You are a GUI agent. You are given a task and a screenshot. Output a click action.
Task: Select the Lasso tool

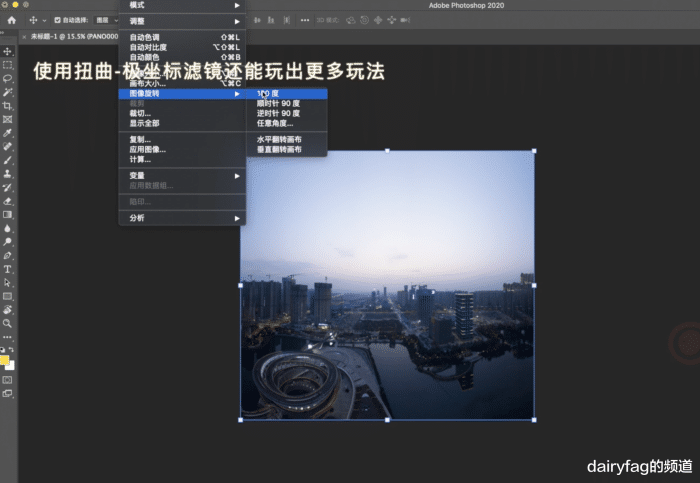pyautogui.click(x=8, y=79)
